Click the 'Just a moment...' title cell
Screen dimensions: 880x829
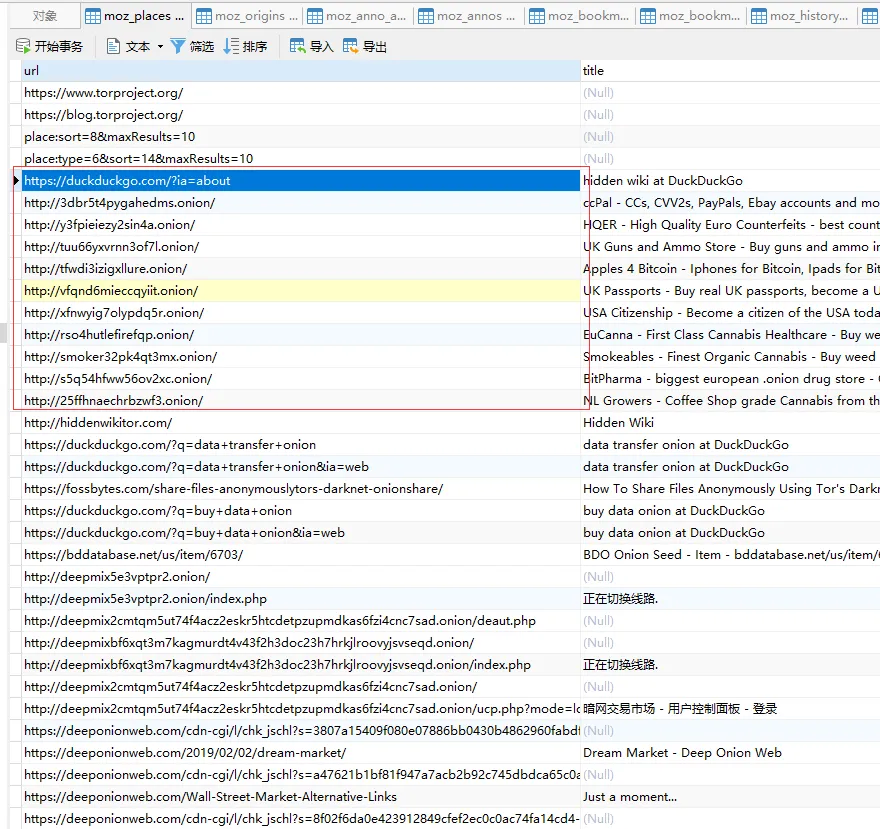tap(730, 796)
